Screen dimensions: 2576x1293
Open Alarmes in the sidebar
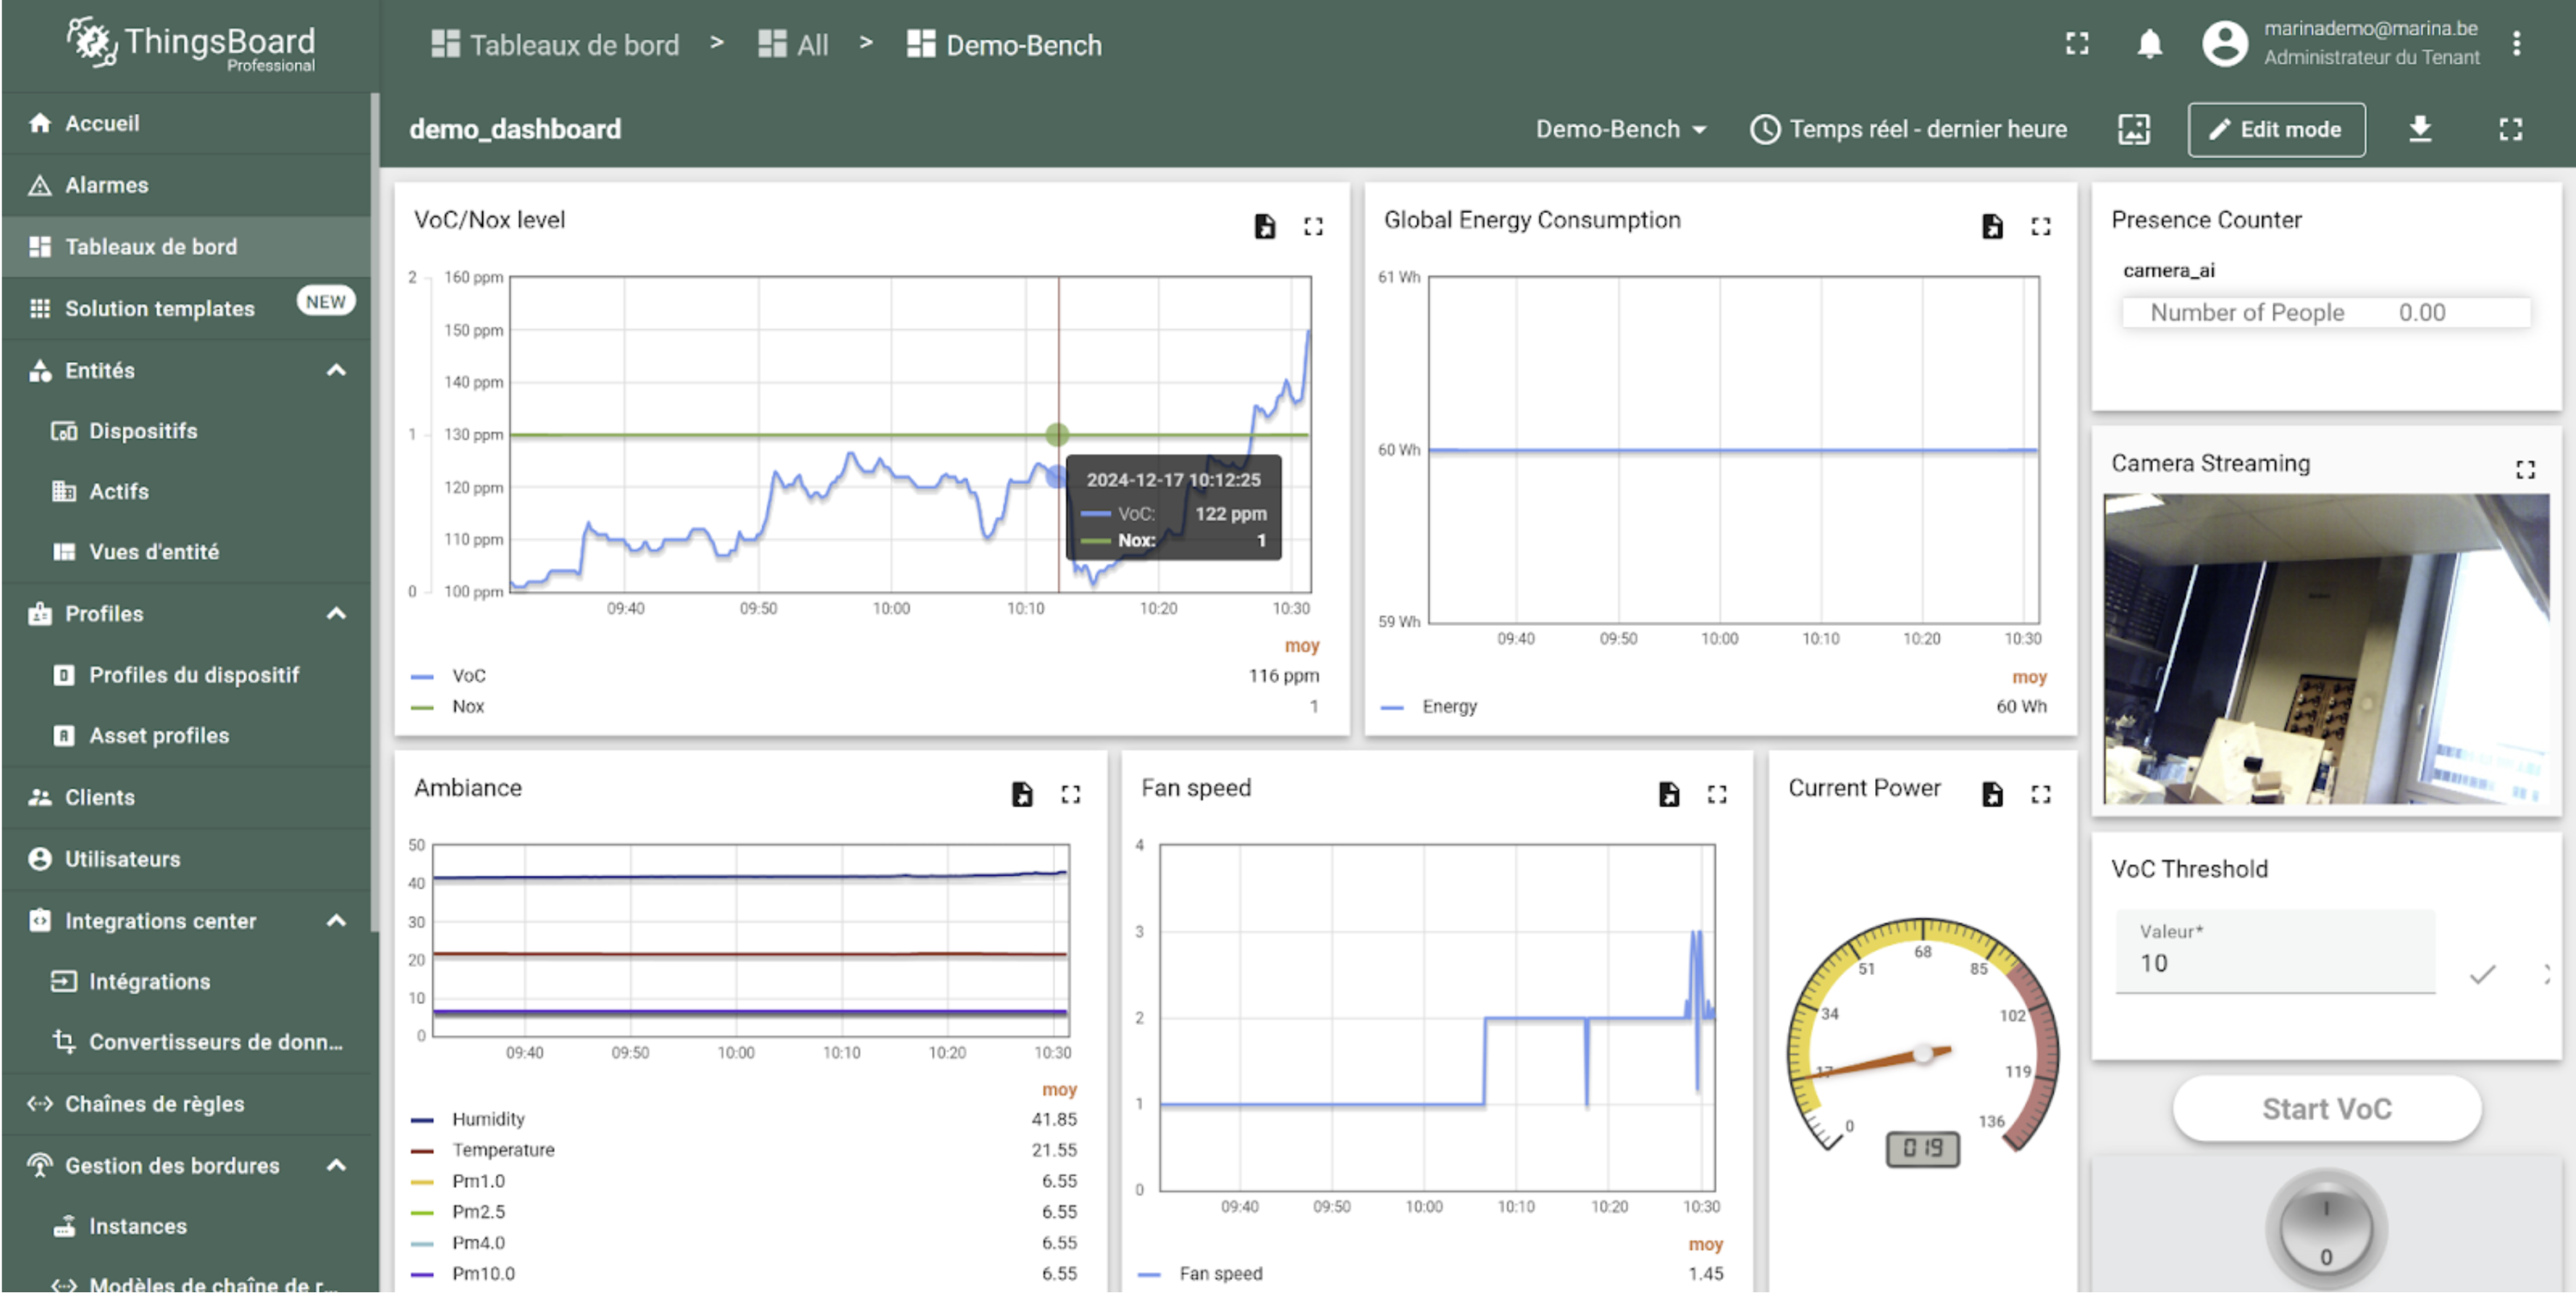point(106,185)
